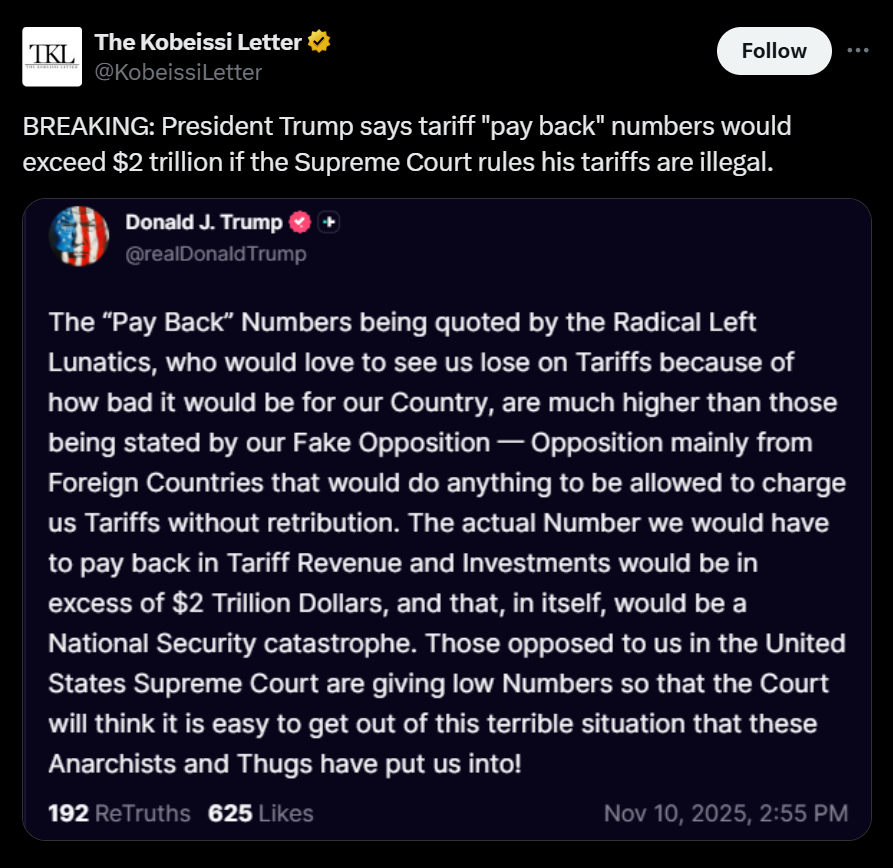Image resolution: width=893 pixels, height=868 pixels.
Task: Click "Supreme Court rules" in tweet caption
Action: click(444, 161)
